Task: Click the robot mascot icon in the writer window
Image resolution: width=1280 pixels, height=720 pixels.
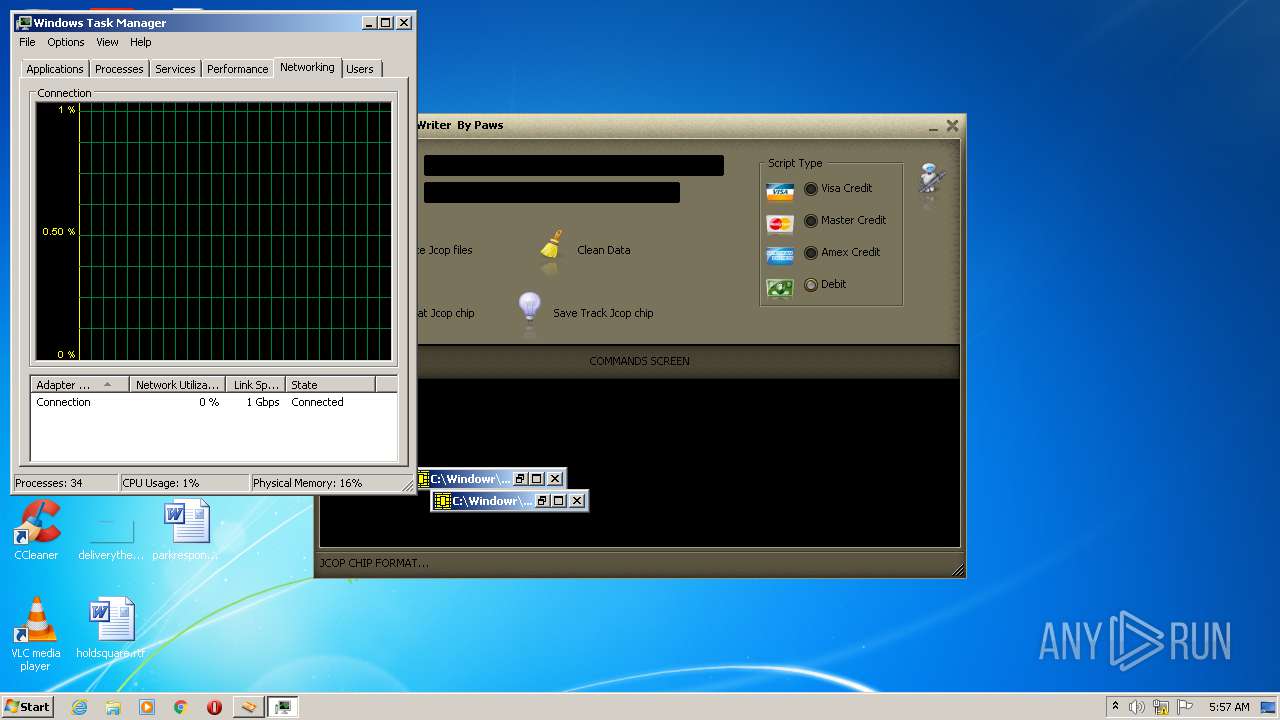Action: pos(932,181)
